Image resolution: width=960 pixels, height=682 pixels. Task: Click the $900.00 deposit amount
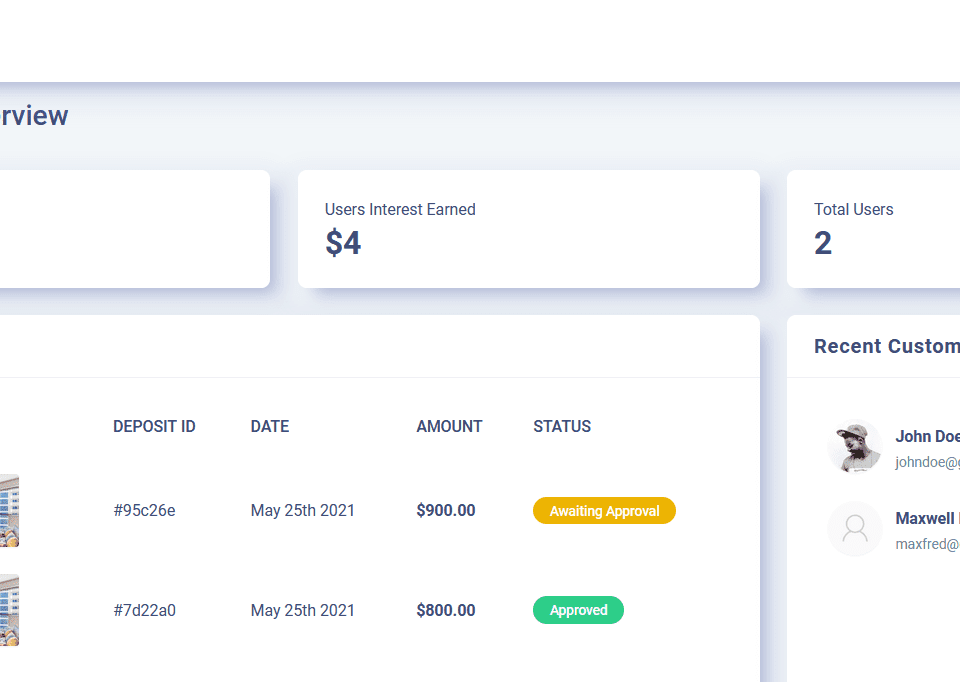point(445,511)
